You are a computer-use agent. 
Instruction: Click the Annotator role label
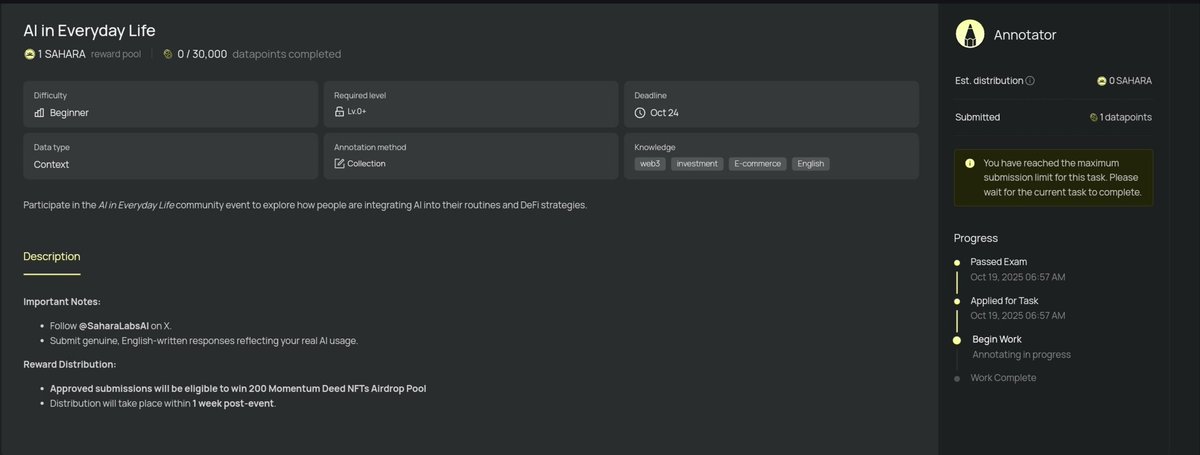pyautogui.click(x=1025, y=35)
